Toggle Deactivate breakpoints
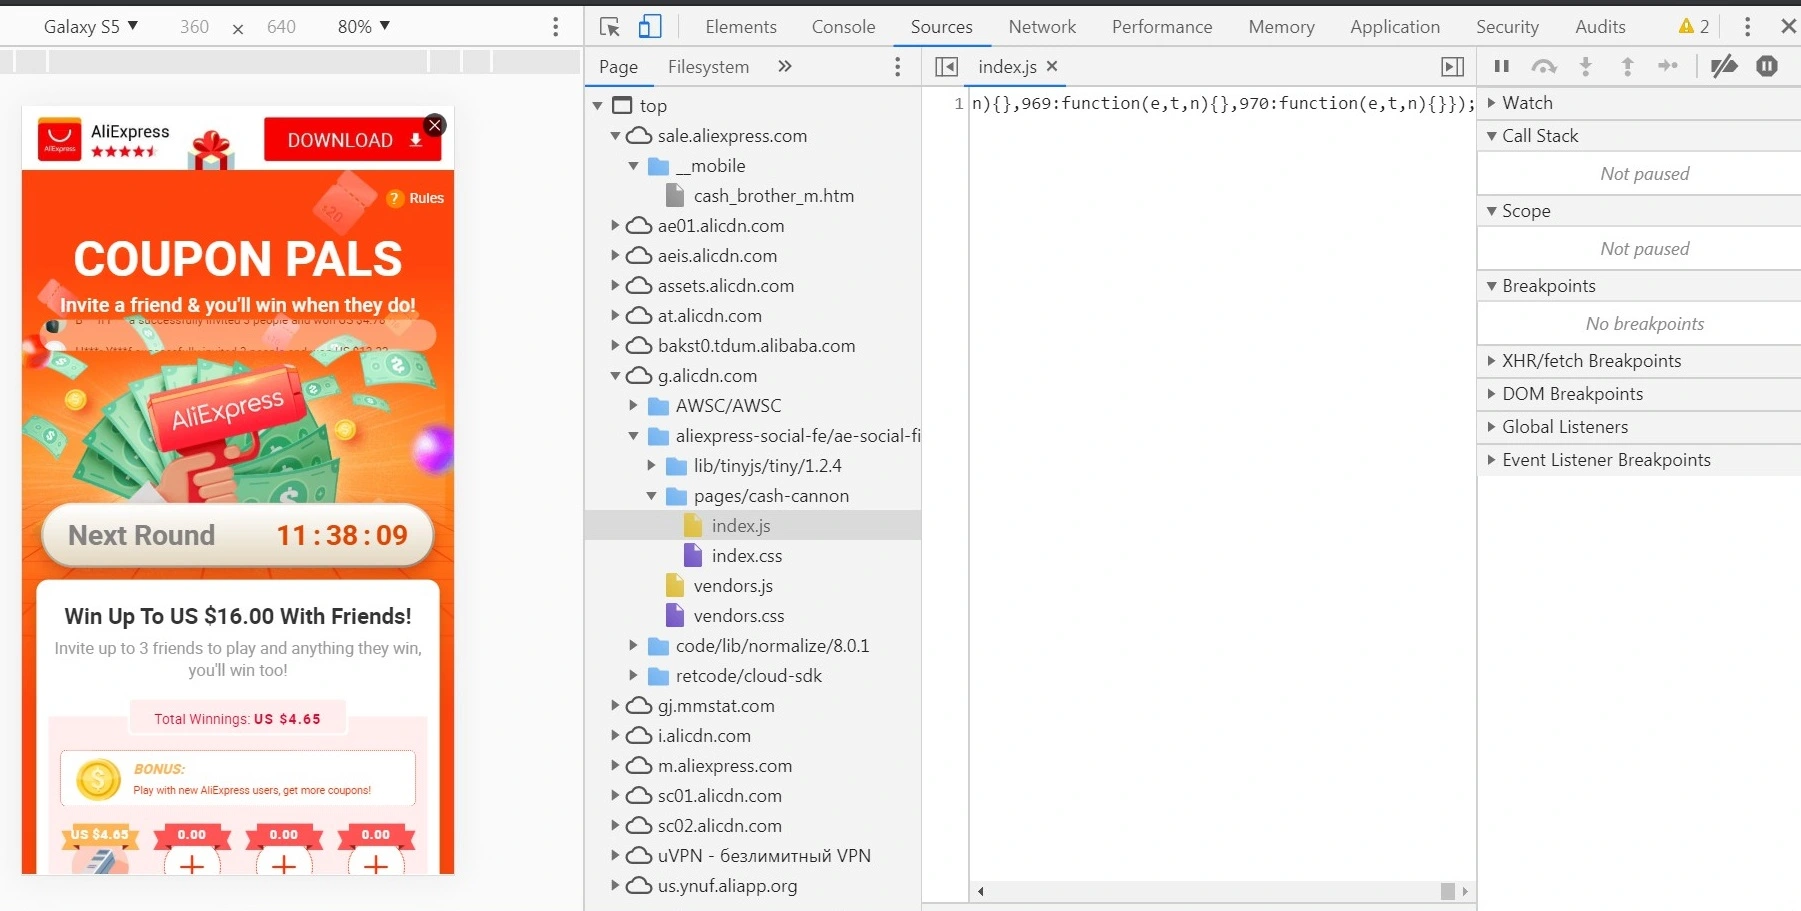This screenshot has height=911, width=1801. [x=1724, y=67]
